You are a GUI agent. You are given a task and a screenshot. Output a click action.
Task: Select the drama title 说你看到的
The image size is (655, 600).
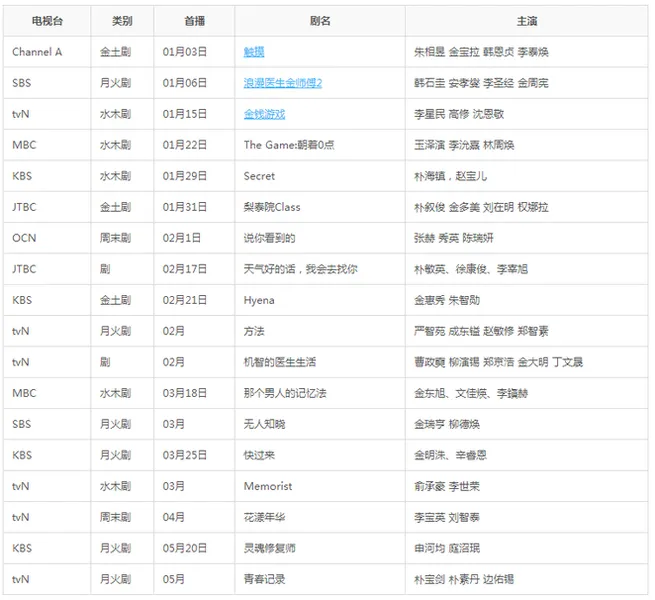click(269, 238)
